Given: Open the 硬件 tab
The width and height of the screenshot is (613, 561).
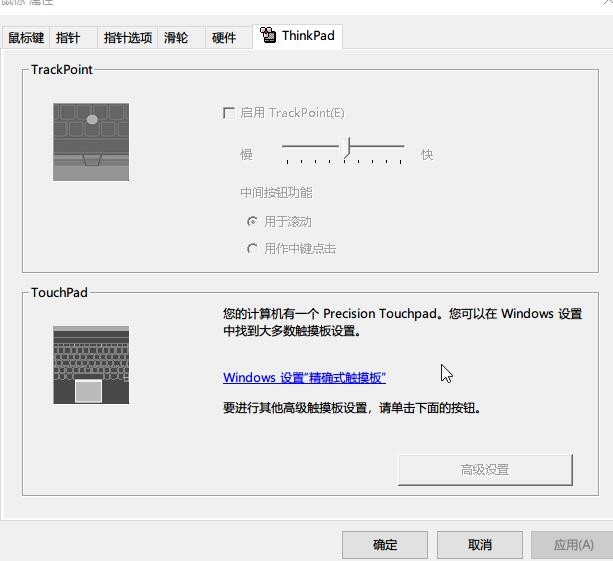Looking at the screenshot, I should pos(229,38).
